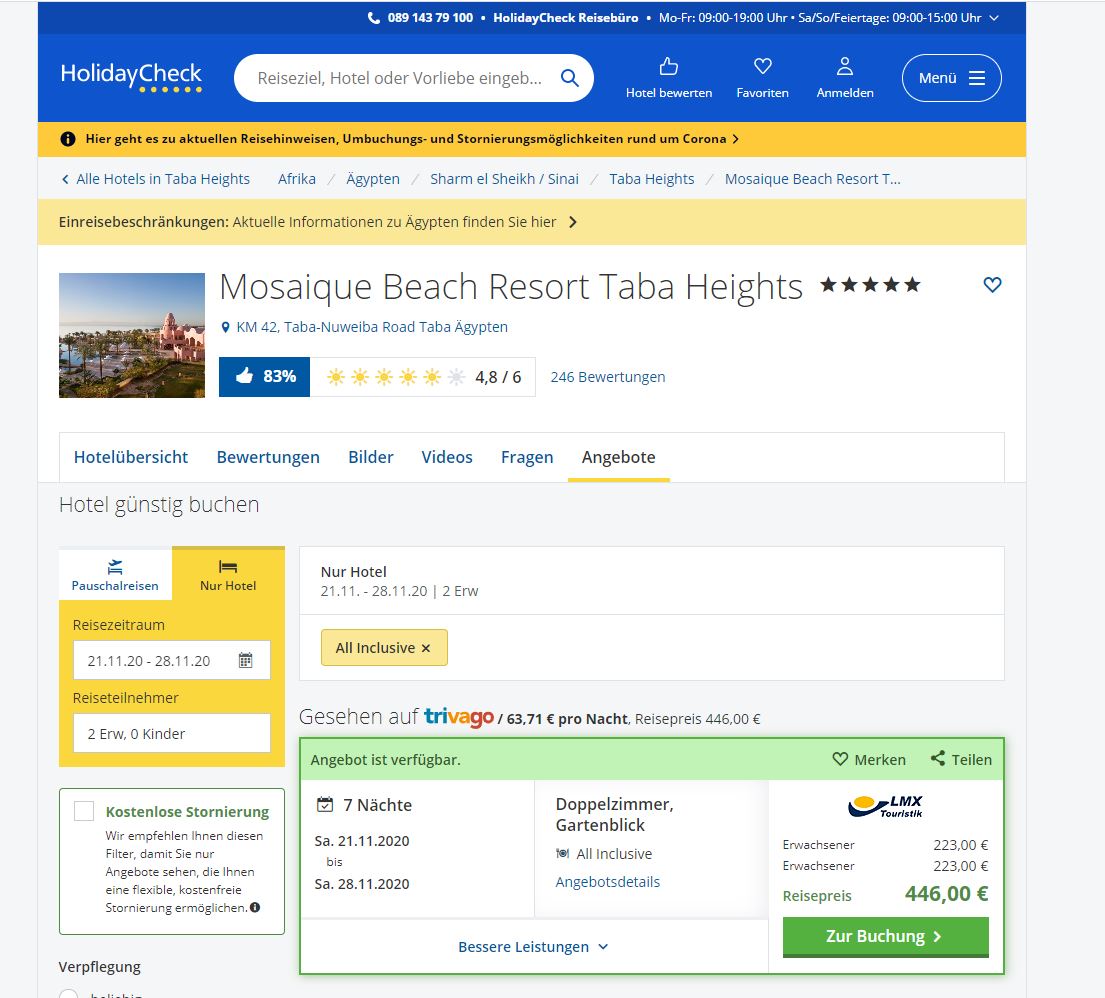Open 246 Bewertungen link
The height and width of the screenshot is (998, 1105).
607,377
